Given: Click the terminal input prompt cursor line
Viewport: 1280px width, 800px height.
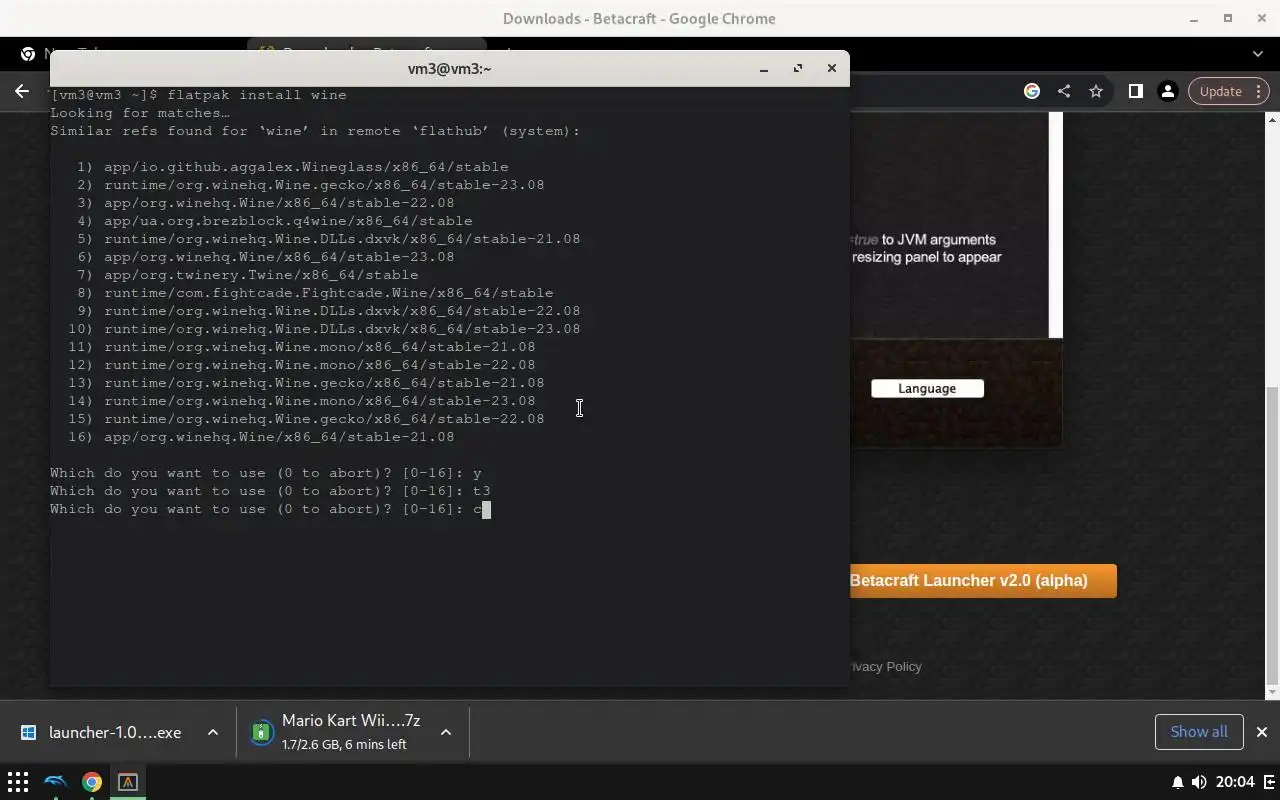Looking at the screenshot, I should tap(270, 509).
